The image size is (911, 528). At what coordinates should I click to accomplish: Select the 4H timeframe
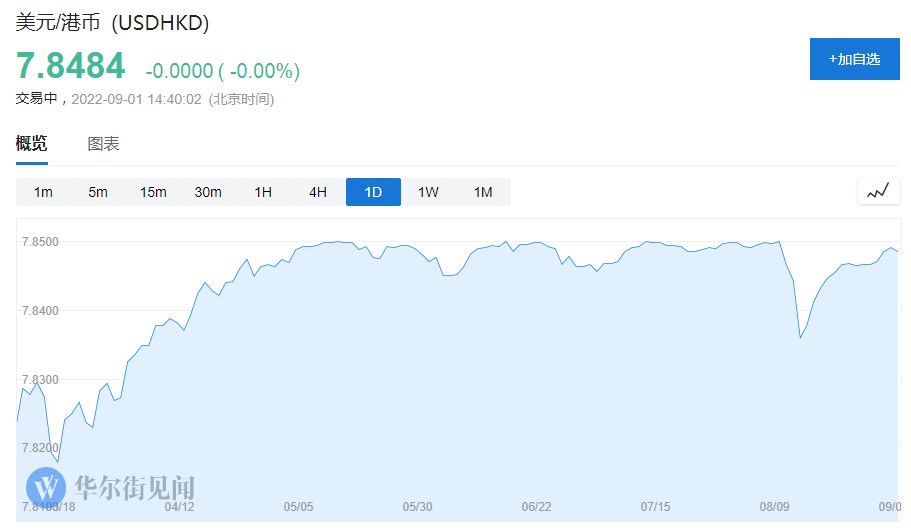click(318, 192)
